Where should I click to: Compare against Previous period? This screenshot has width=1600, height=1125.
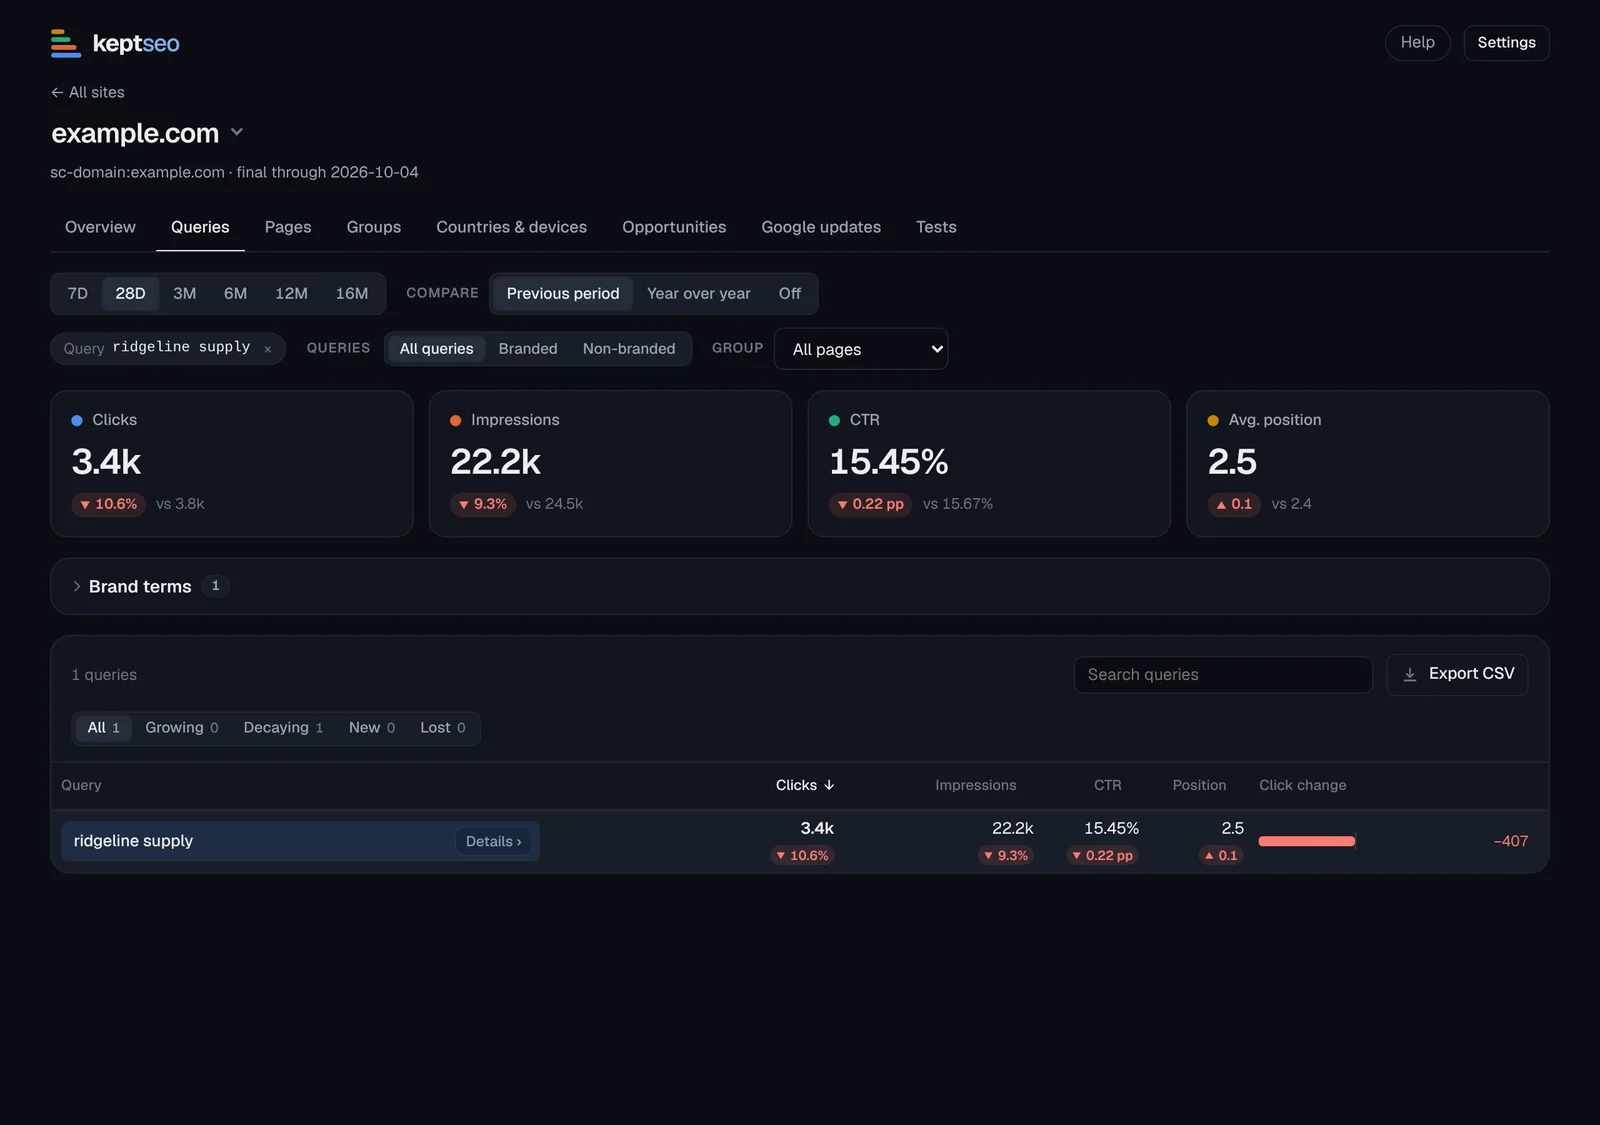pos(563,294)
